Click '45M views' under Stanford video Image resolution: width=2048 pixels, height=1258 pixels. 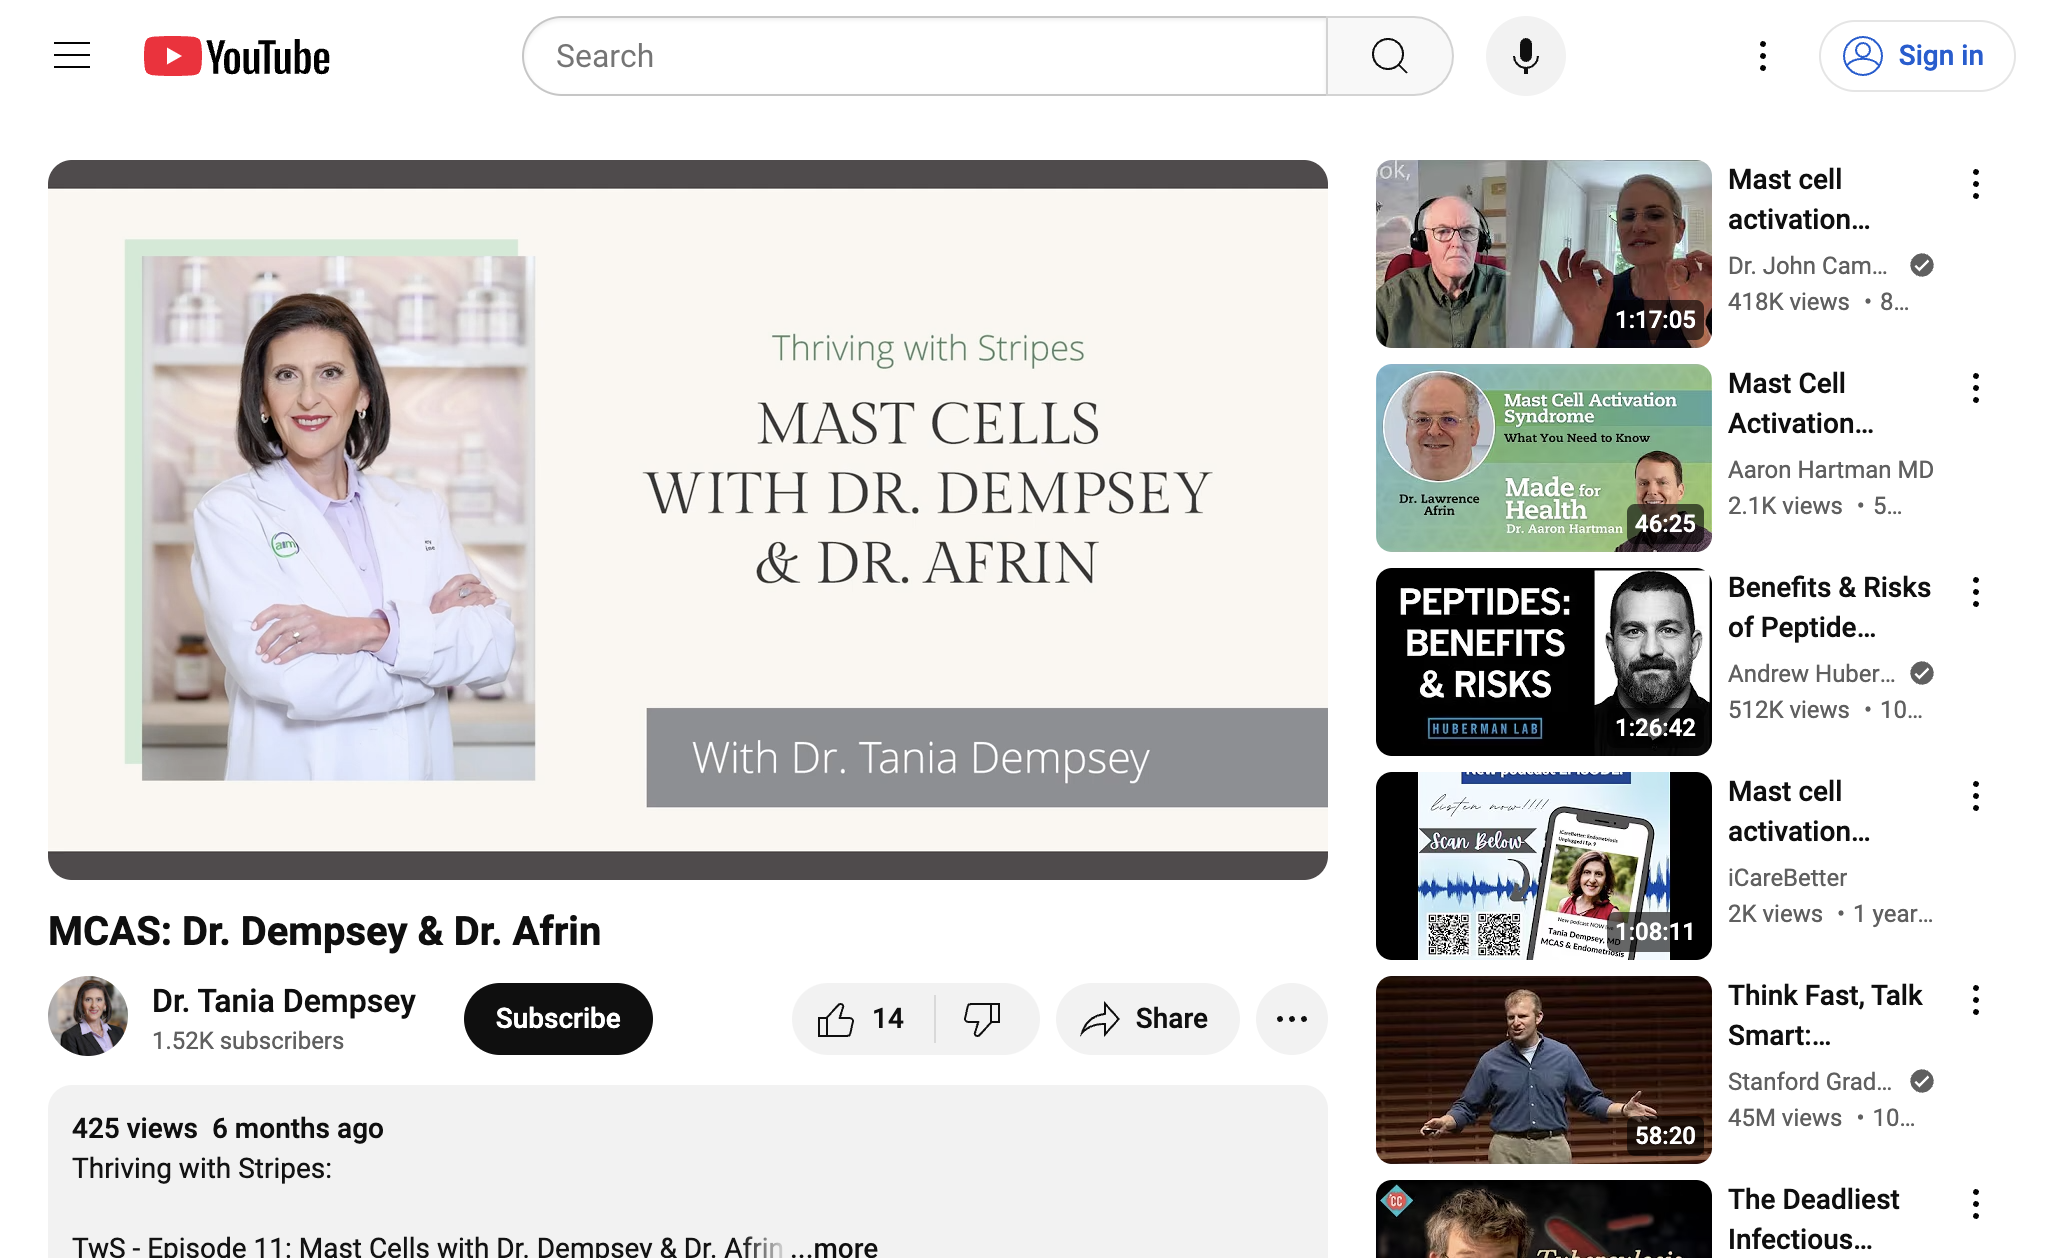(x=1784, y=1118)
